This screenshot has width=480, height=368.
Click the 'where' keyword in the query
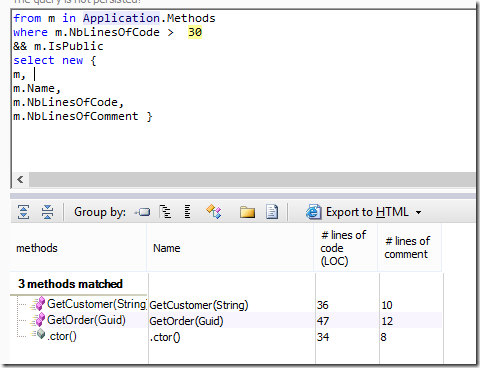pyautogui.click(x=31, y=32)
